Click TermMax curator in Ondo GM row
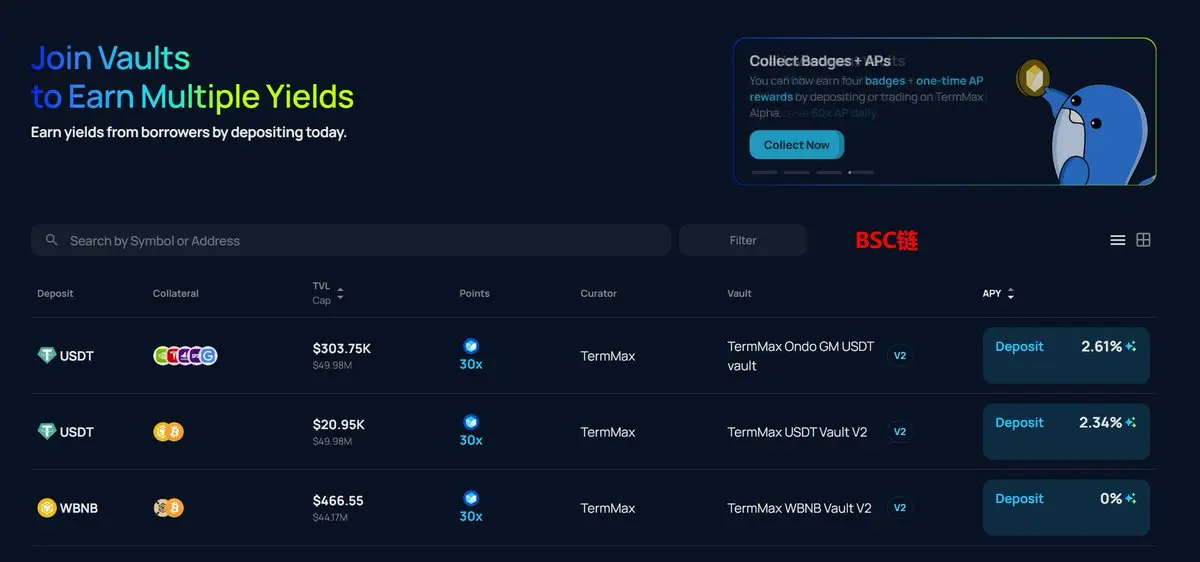Viewport: 1200px width, 562px height. click(608, 356)
